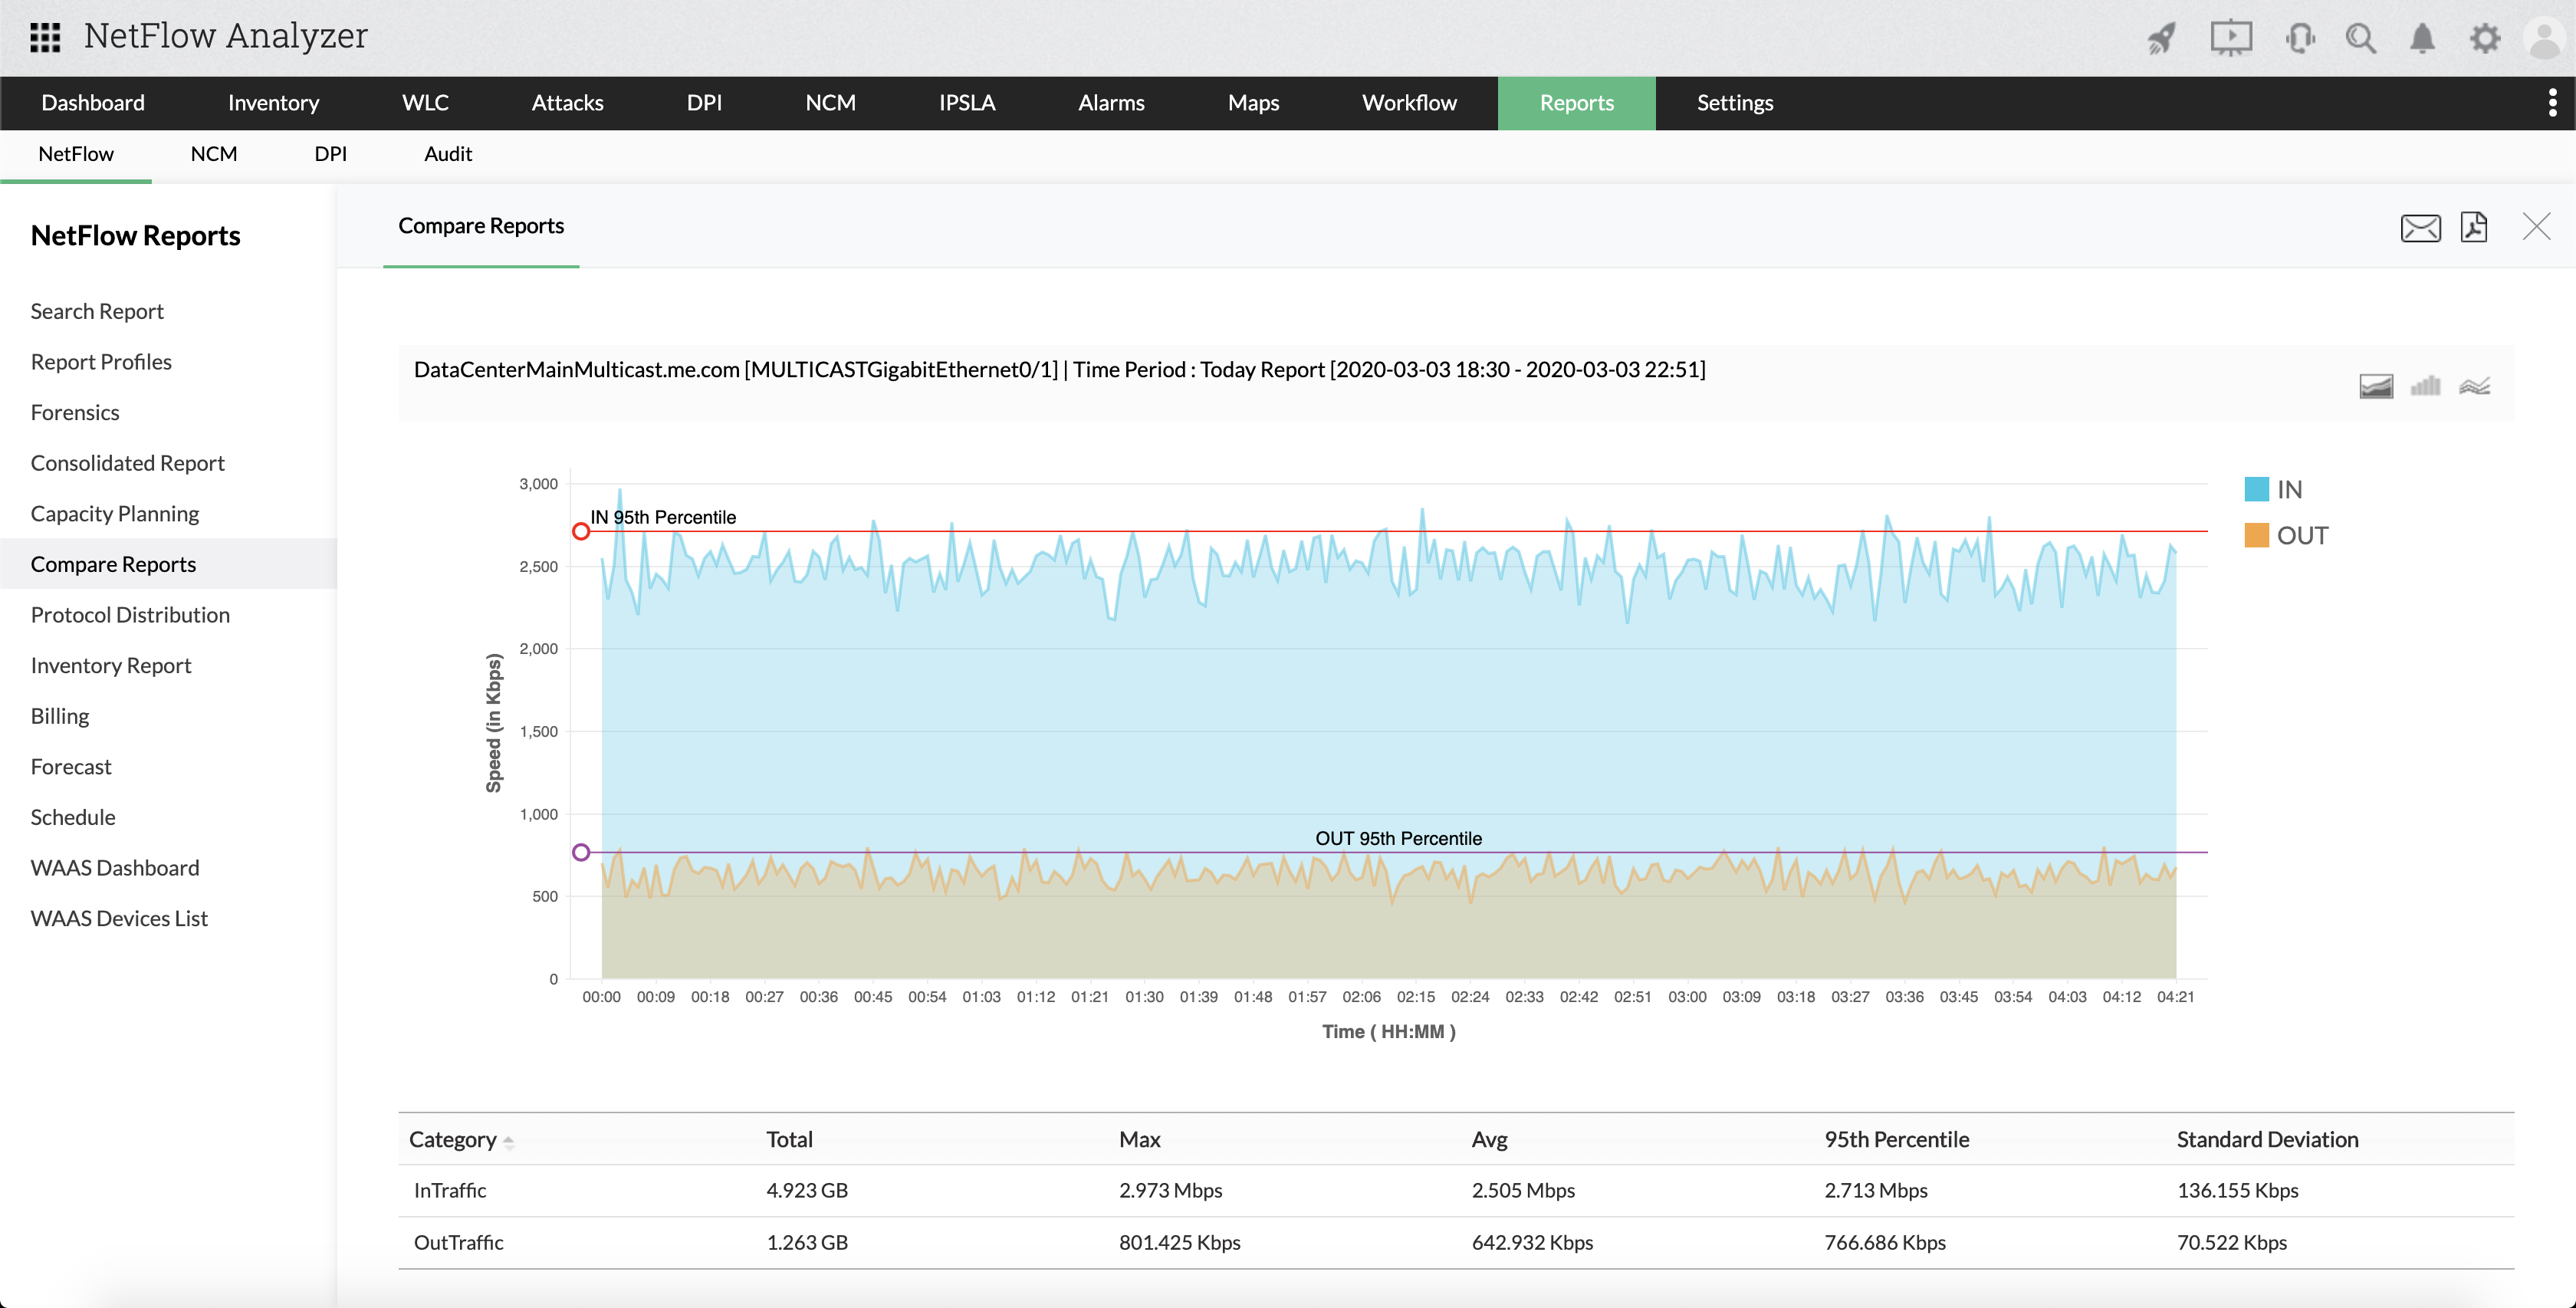This screenshot has height=1308, width=2576.
Task: Click the OUT 95th Percentile marker circle
Action: (581, 852)
